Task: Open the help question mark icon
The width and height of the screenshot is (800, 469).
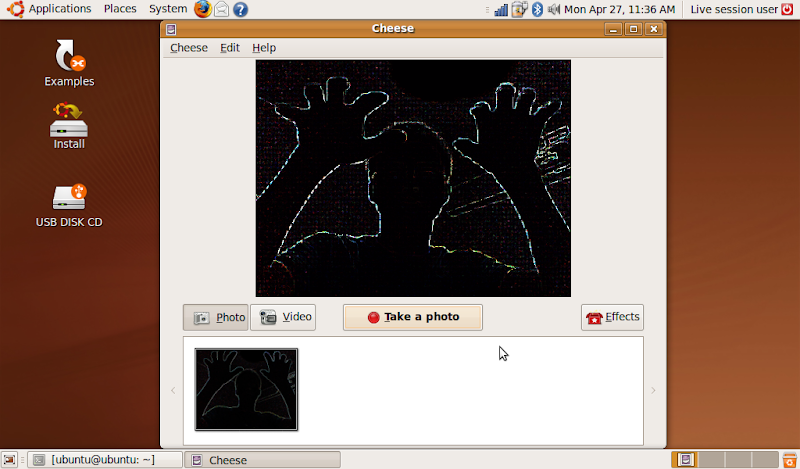Action: coord(240,9)
